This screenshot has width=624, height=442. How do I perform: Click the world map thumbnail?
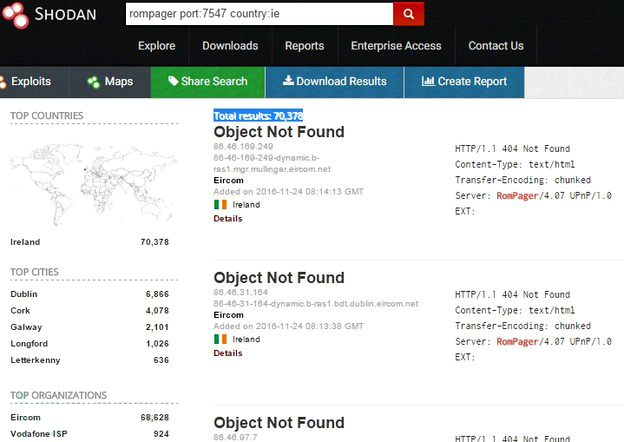pos(94,184)
